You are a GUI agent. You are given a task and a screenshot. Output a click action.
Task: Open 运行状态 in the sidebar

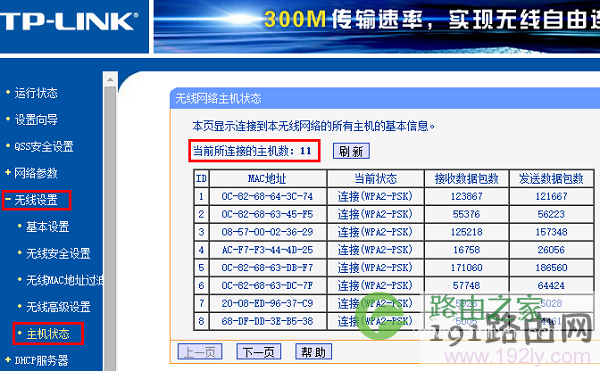[36, 93]
